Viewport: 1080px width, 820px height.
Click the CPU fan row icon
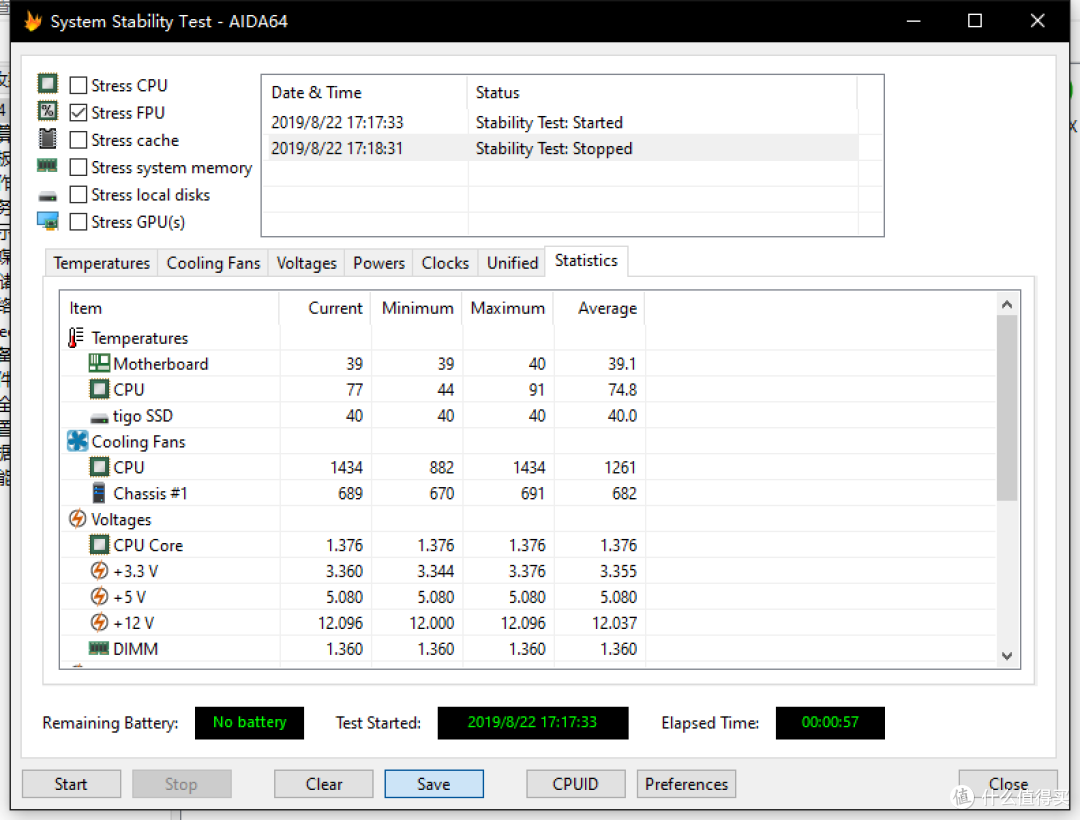[99, 467]
